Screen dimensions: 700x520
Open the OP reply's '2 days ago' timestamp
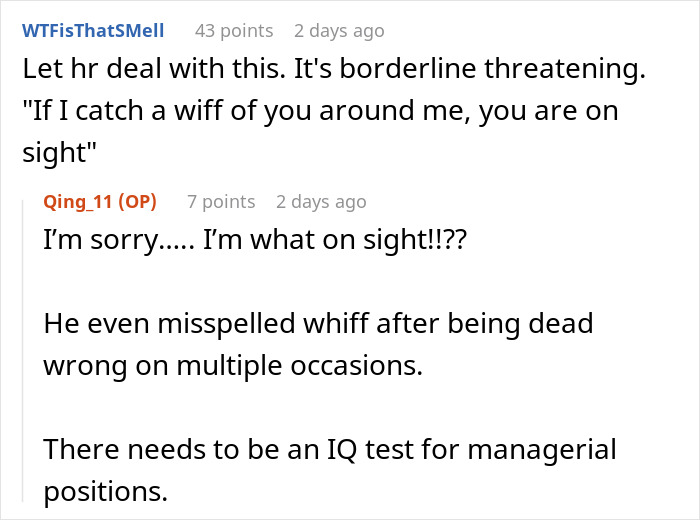321,201
